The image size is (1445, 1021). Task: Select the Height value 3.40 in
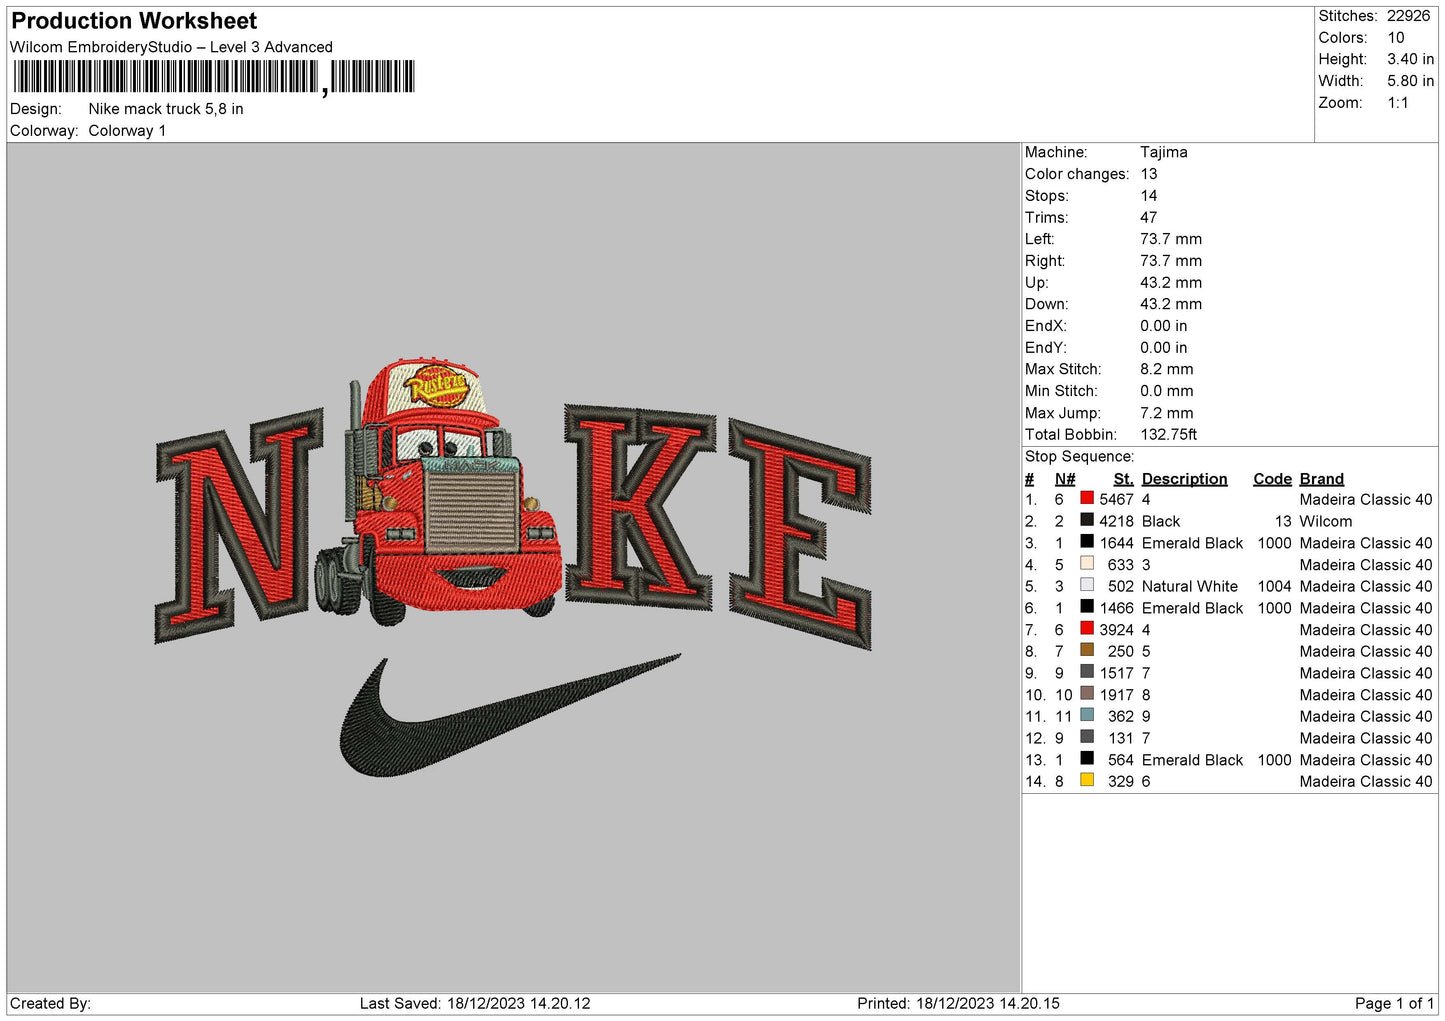pos(1410,60)
